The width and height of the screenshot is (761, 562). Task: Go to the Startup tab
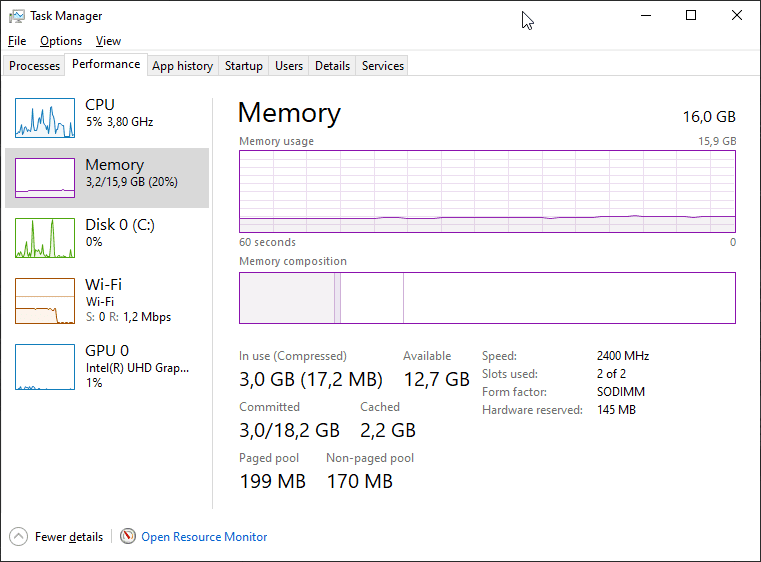coord(244,66)
